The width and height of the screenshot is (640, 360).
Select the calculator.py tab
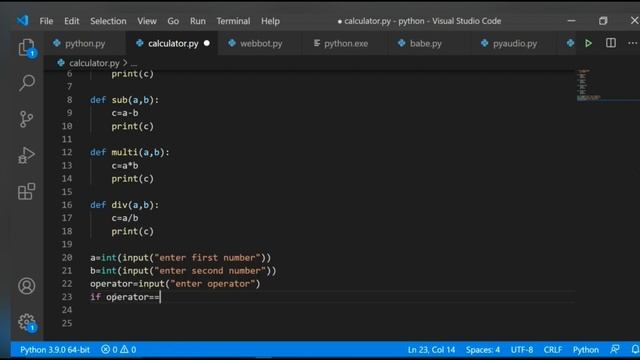pyautogui.click(x=173, y=43)
